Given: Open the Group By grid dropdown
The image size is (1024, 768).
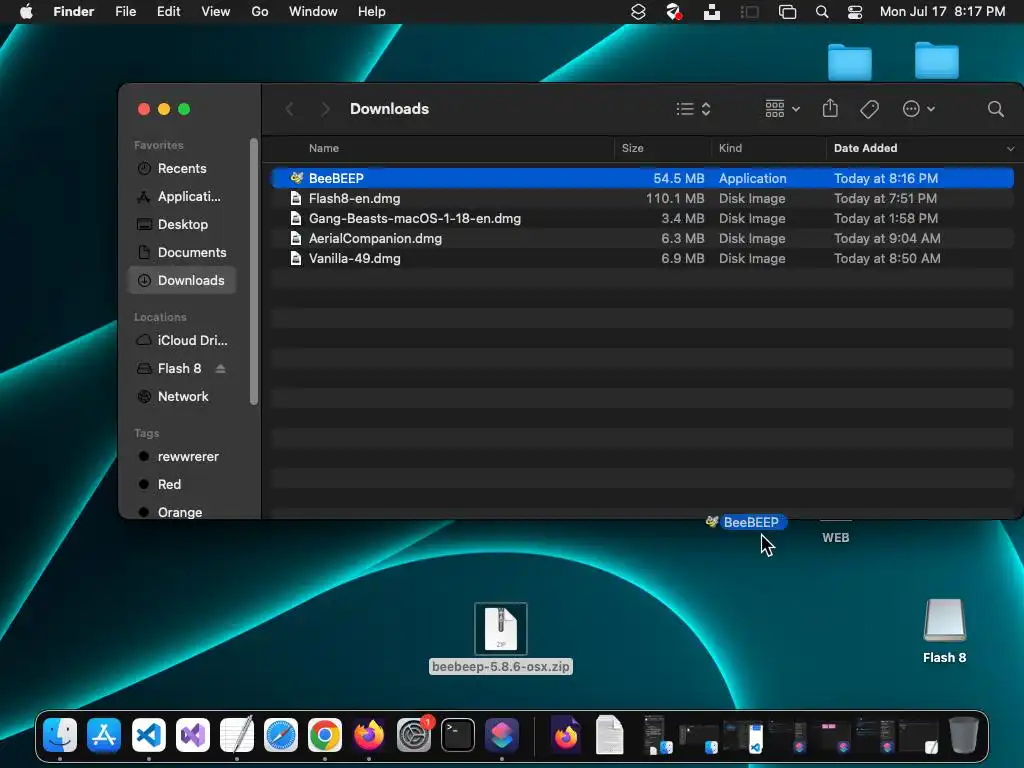Looking at the screenshot, I should pyautogui.click(x=782, y=109).
